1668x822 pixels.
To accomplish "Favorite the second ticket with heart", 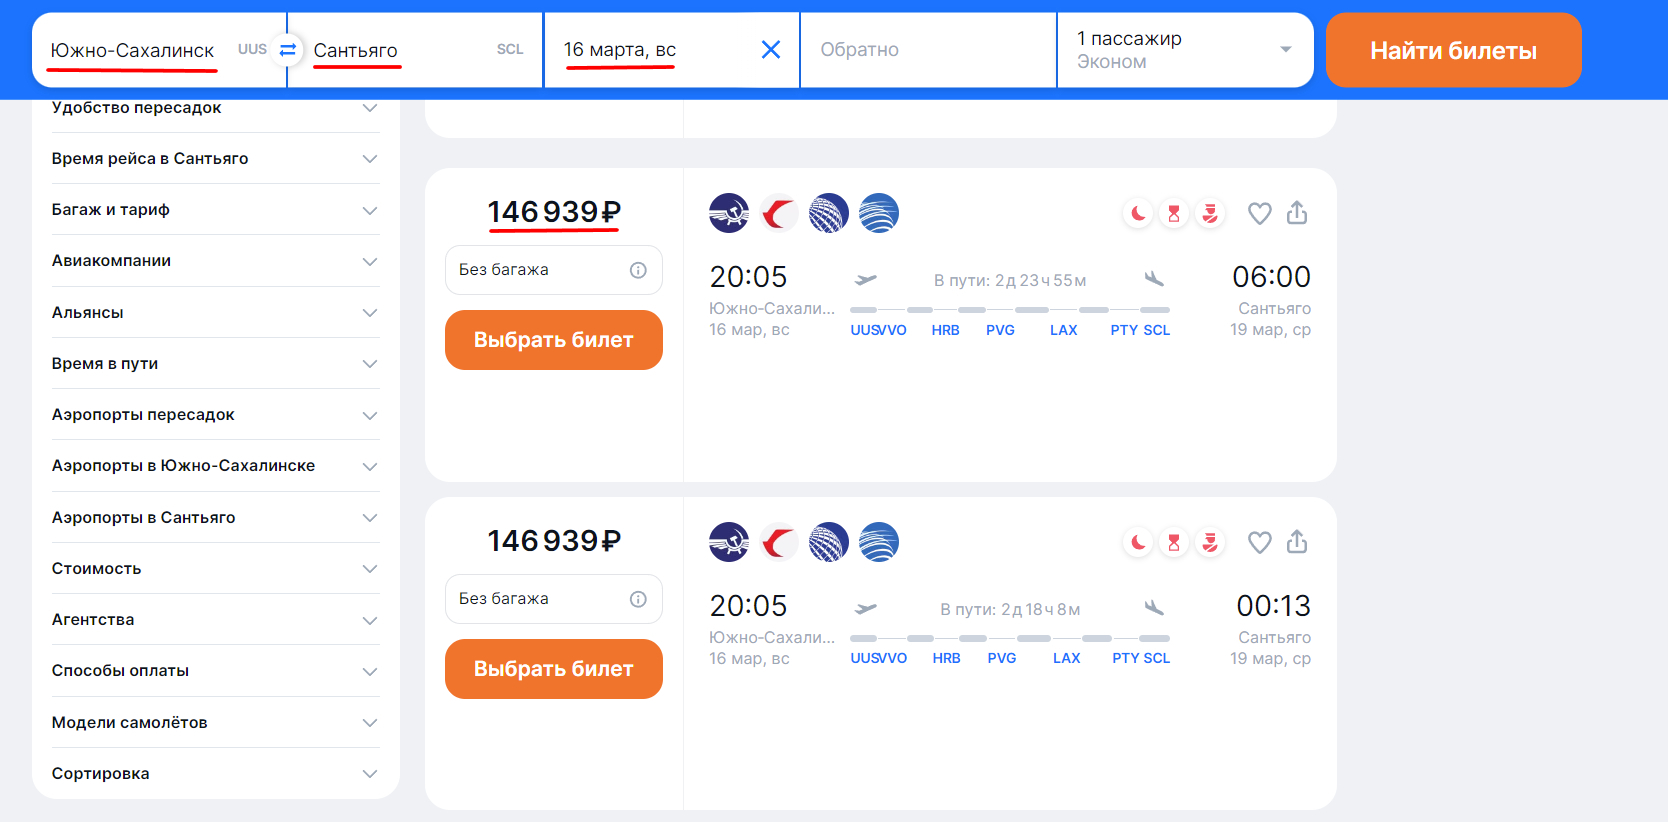I will pos(1259,542).
